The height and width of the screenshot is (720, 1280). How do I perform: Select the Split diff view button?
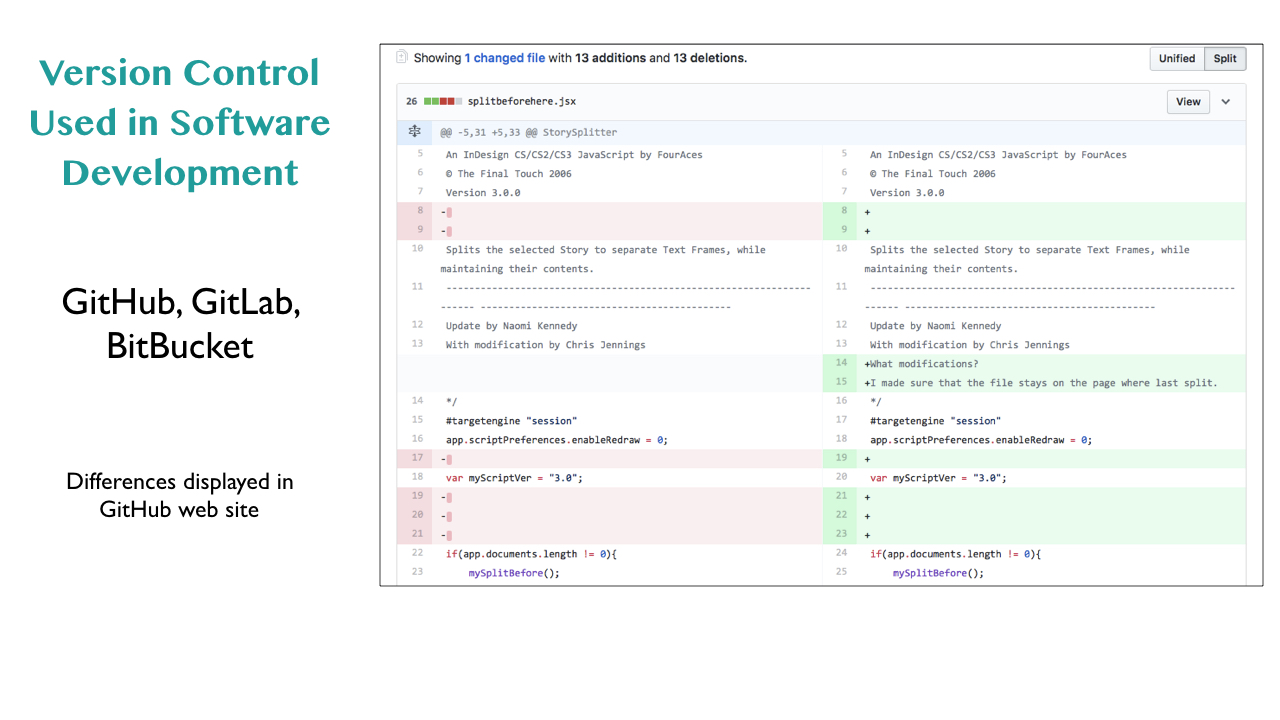point(1225,59)
